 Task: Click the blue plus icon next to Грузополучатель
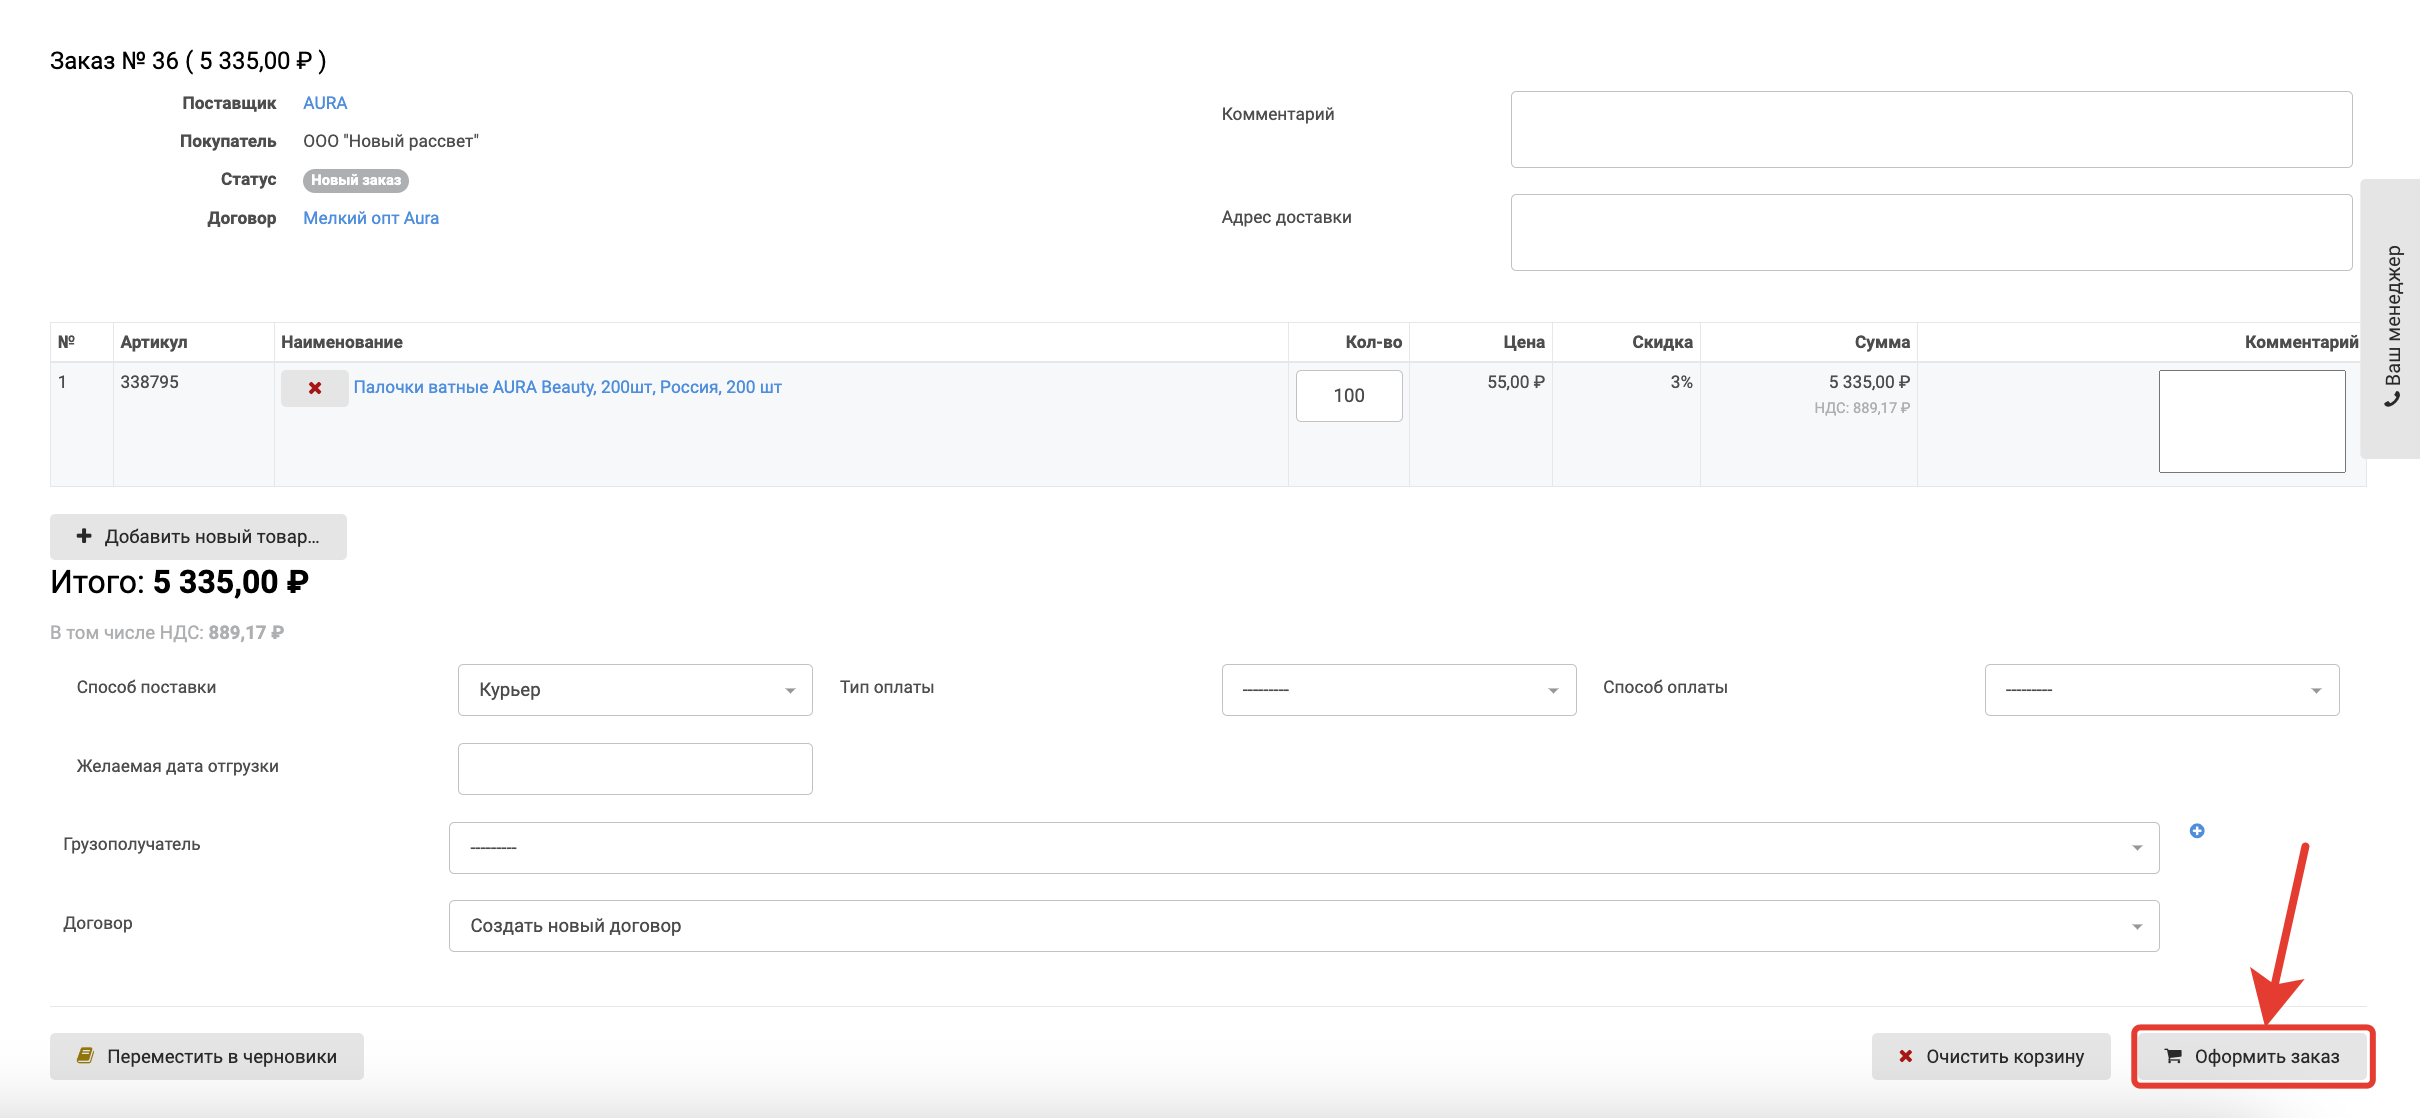coord(2197,831)
